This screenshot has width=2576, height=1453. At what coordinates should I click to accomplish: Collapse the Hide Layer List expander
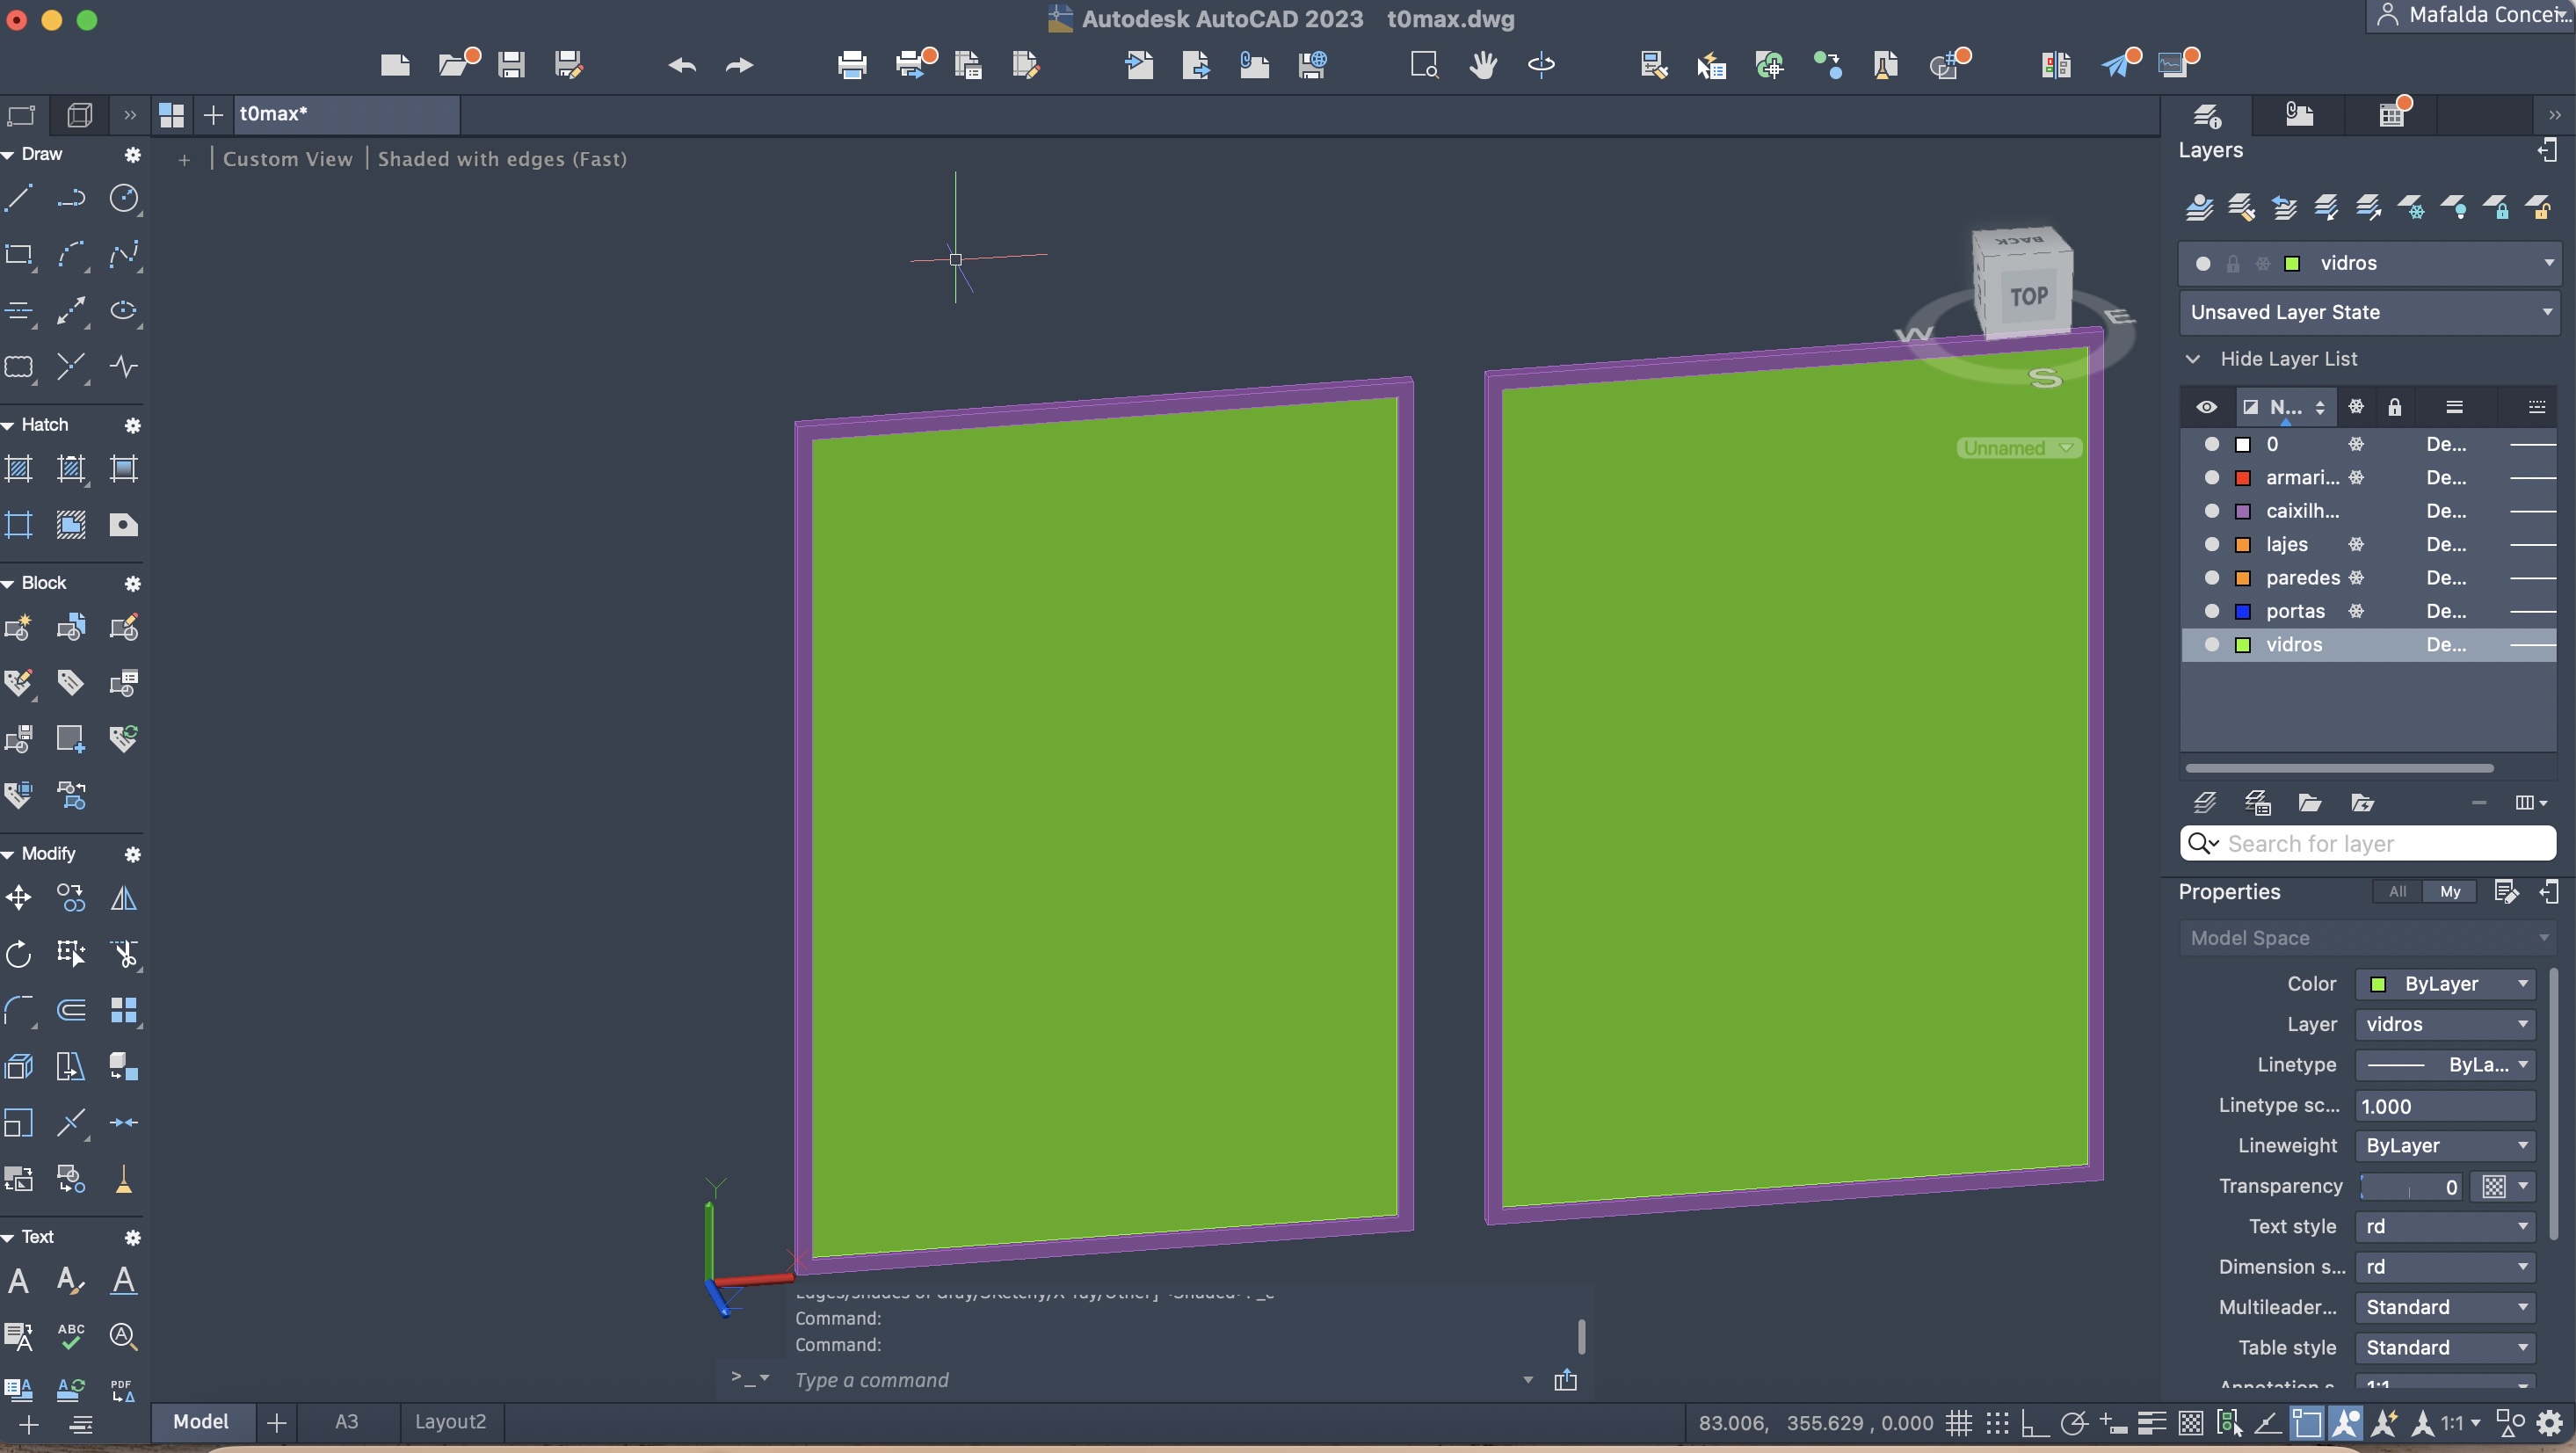[2193, 359]
